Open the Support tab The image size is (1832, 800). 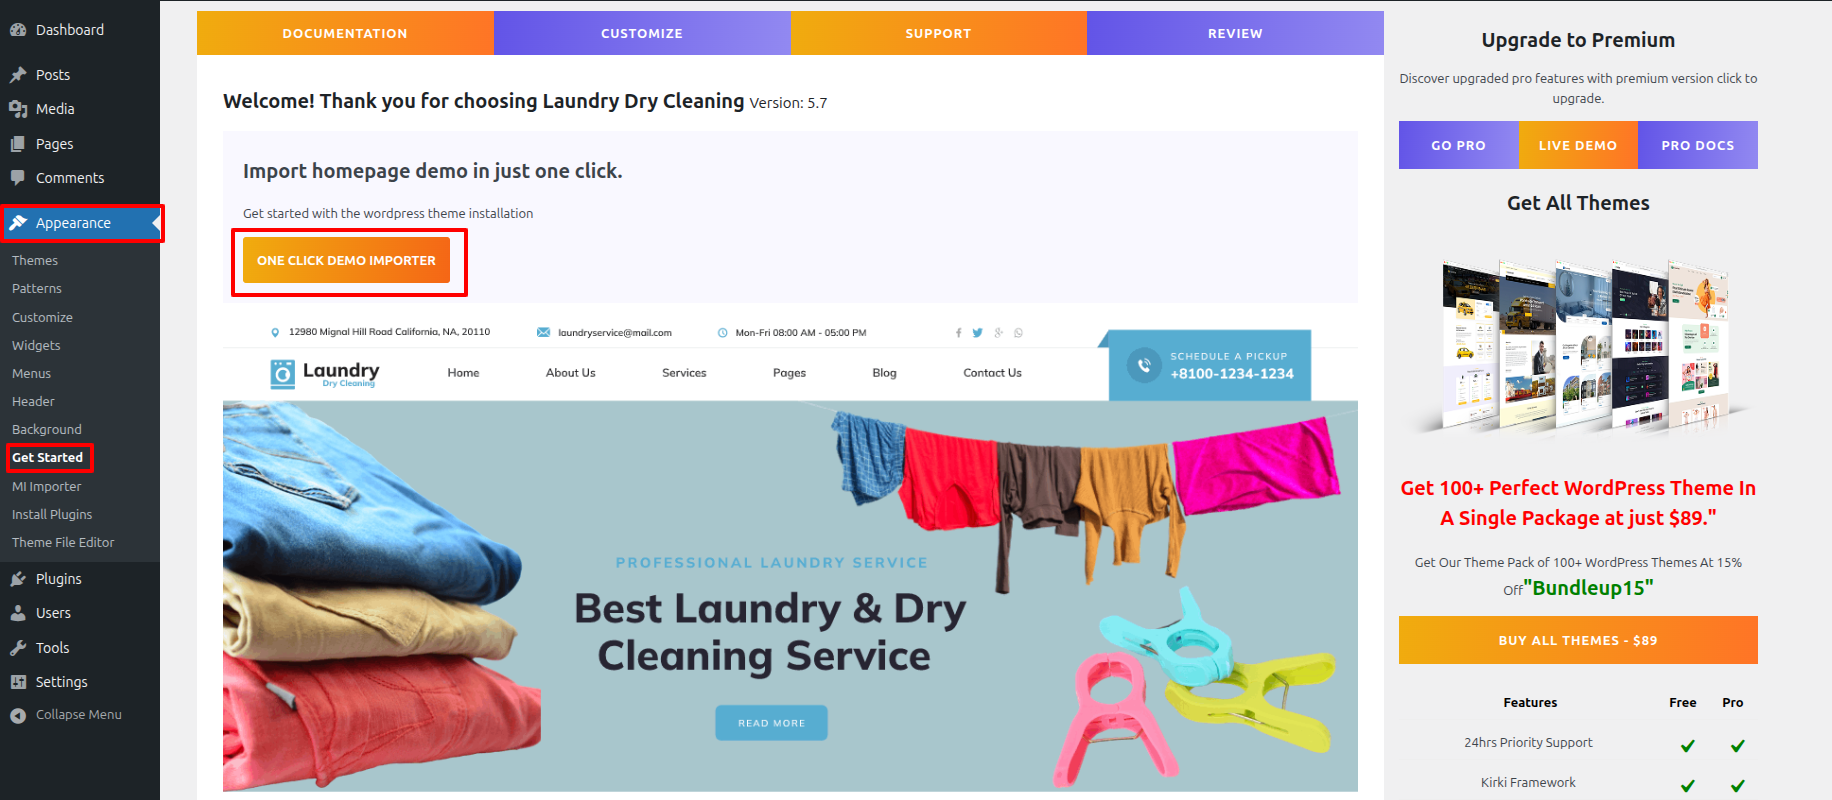[938, 33]
